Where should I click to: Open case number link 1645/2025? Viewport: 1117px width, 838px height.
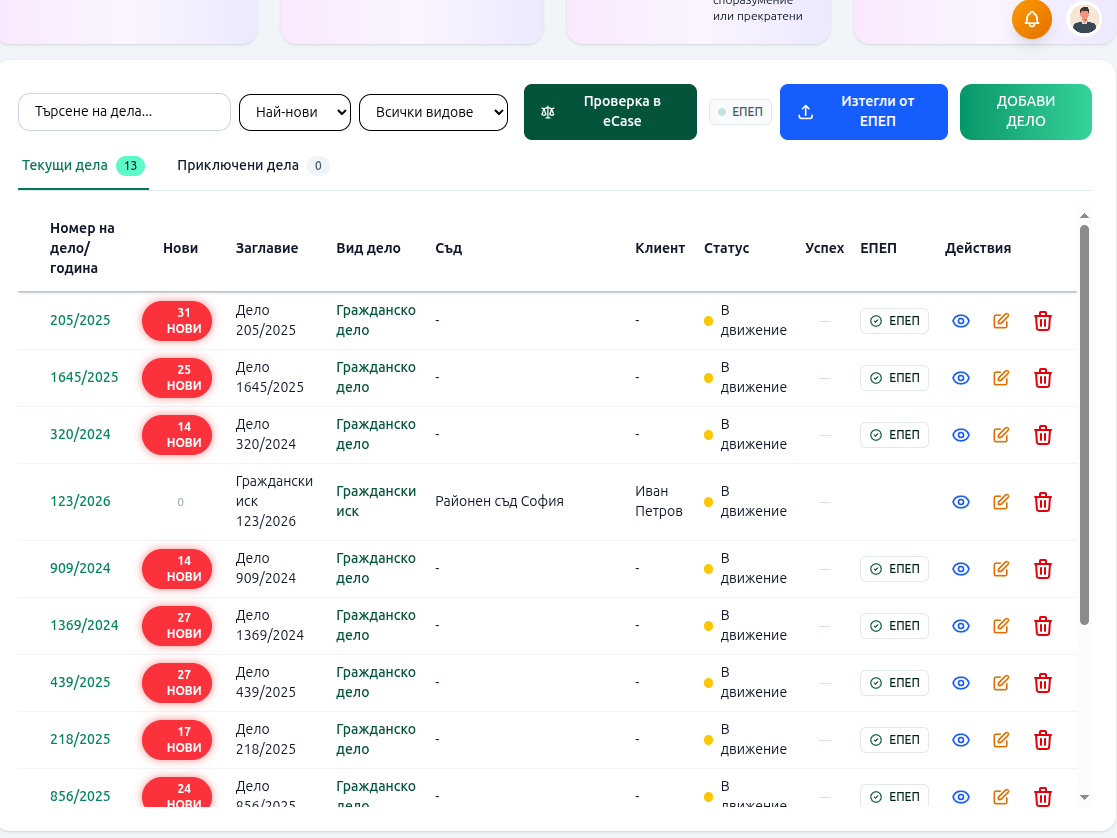pyautogui.click(x=84, y=378)
